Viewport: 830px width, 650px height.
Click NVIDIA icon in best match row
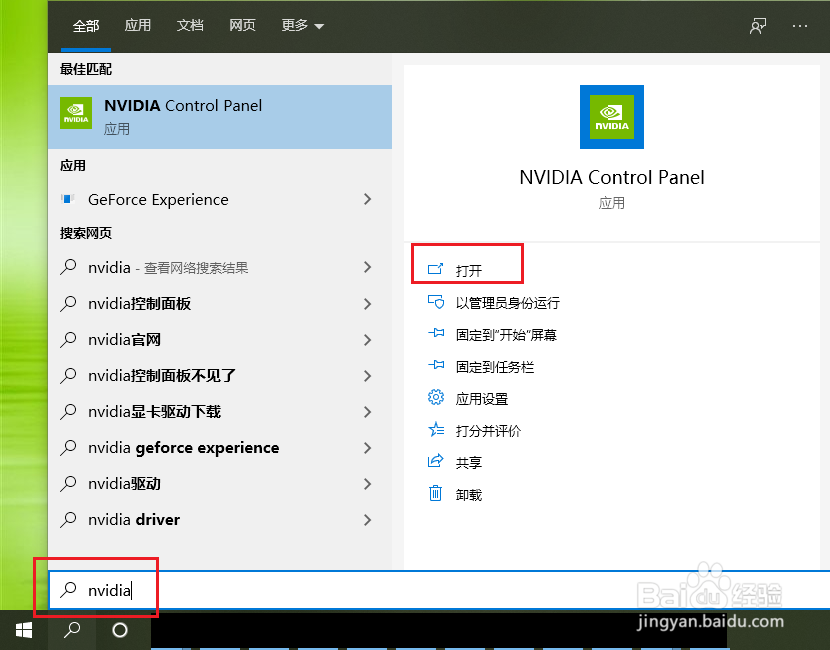(76, 113)
